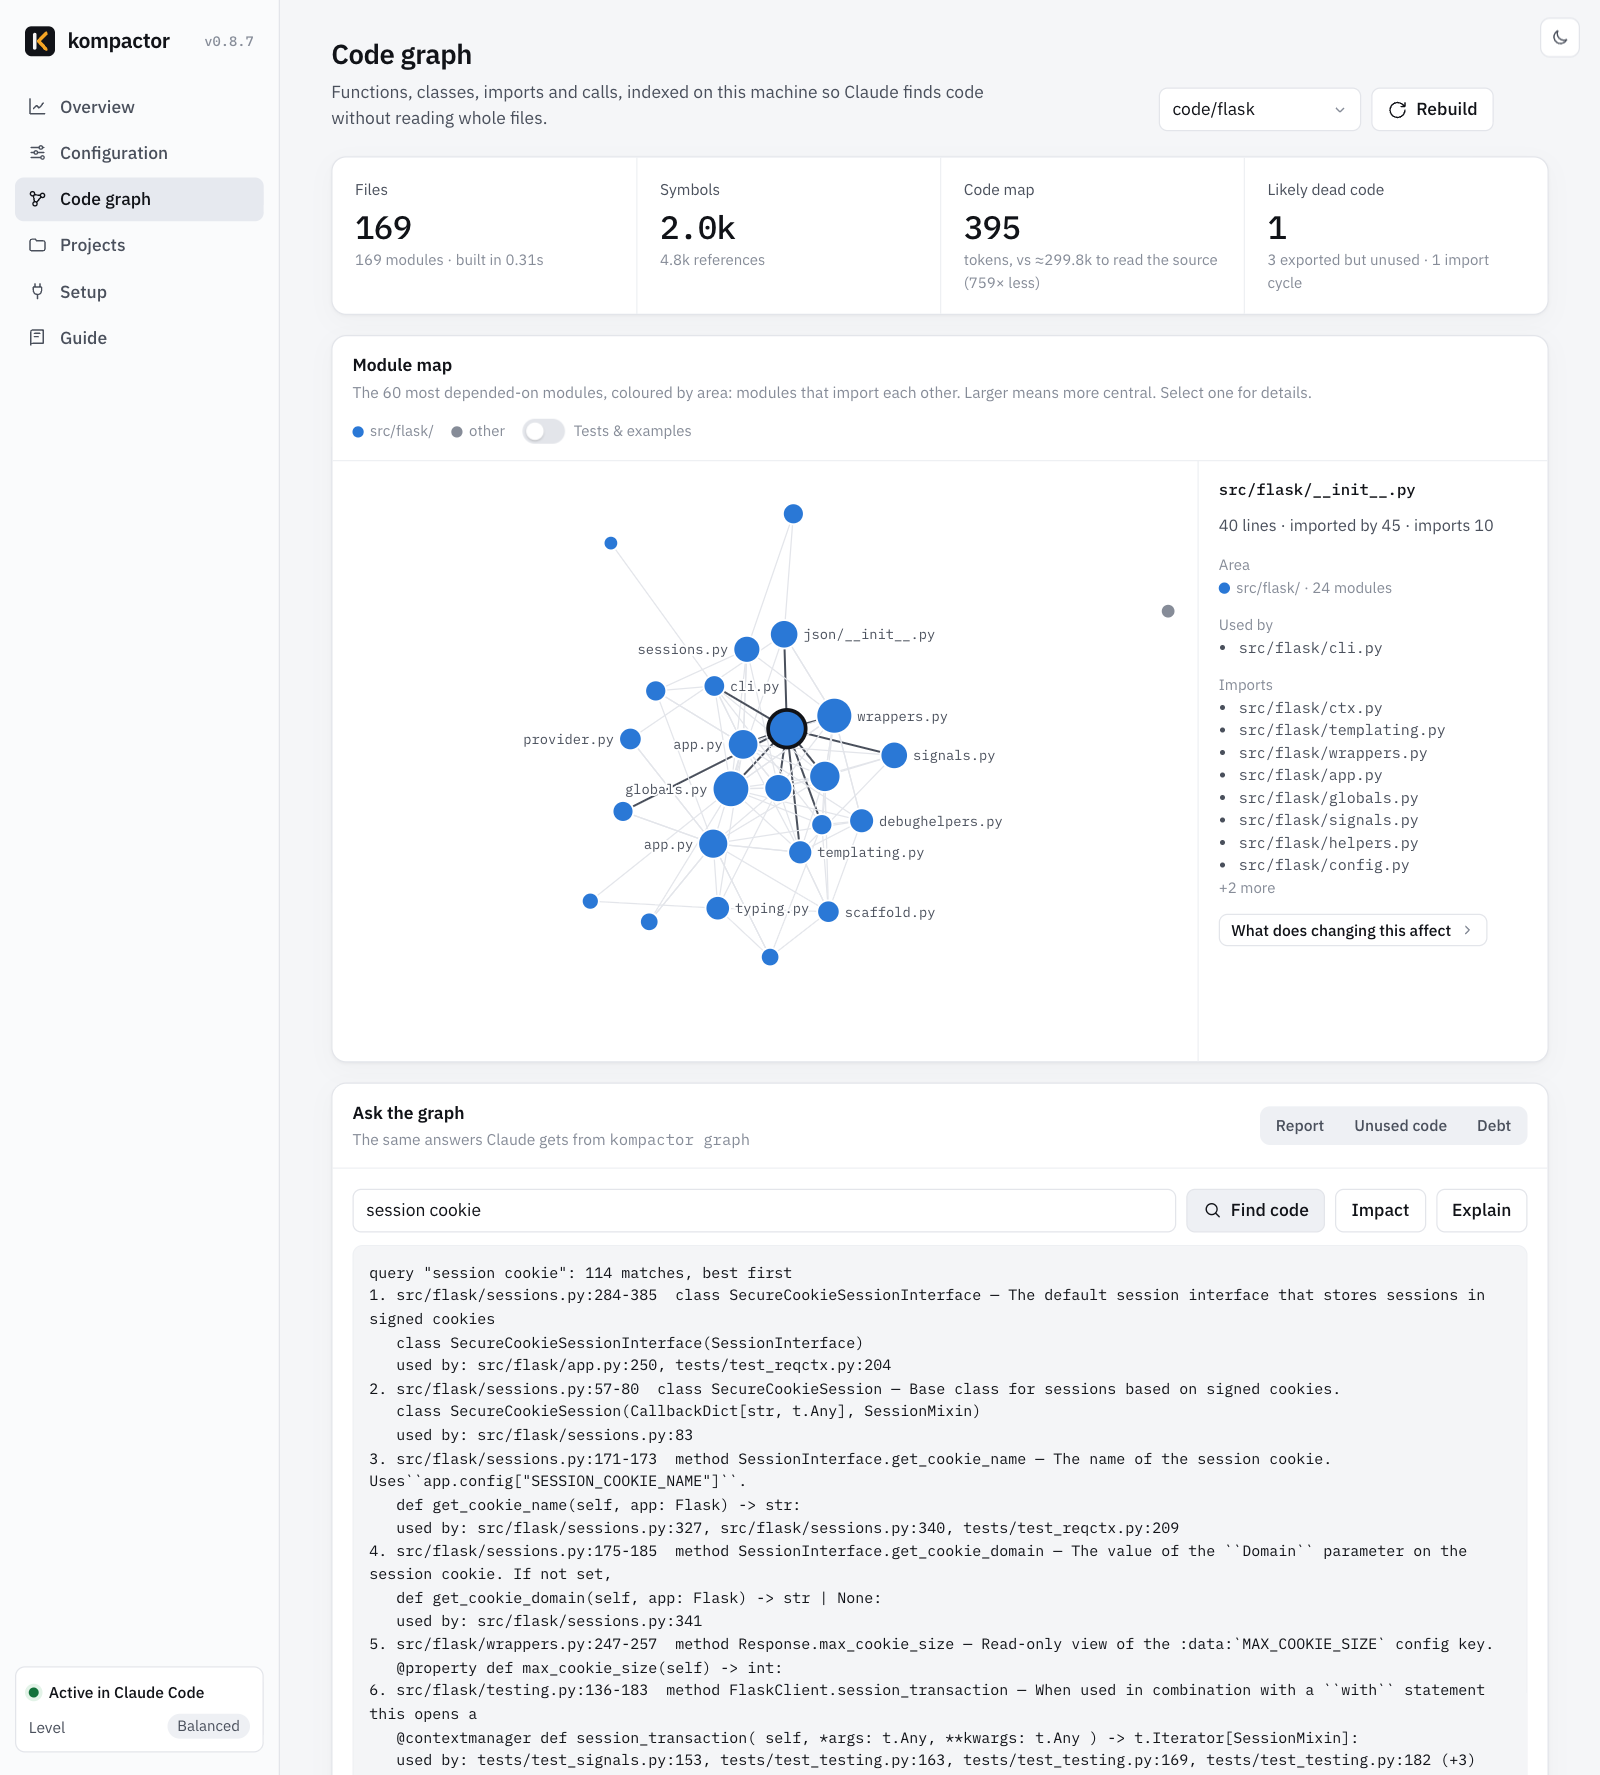Click the Code graph branch icon
1600x1775 pixels.
tap(37, 199)
